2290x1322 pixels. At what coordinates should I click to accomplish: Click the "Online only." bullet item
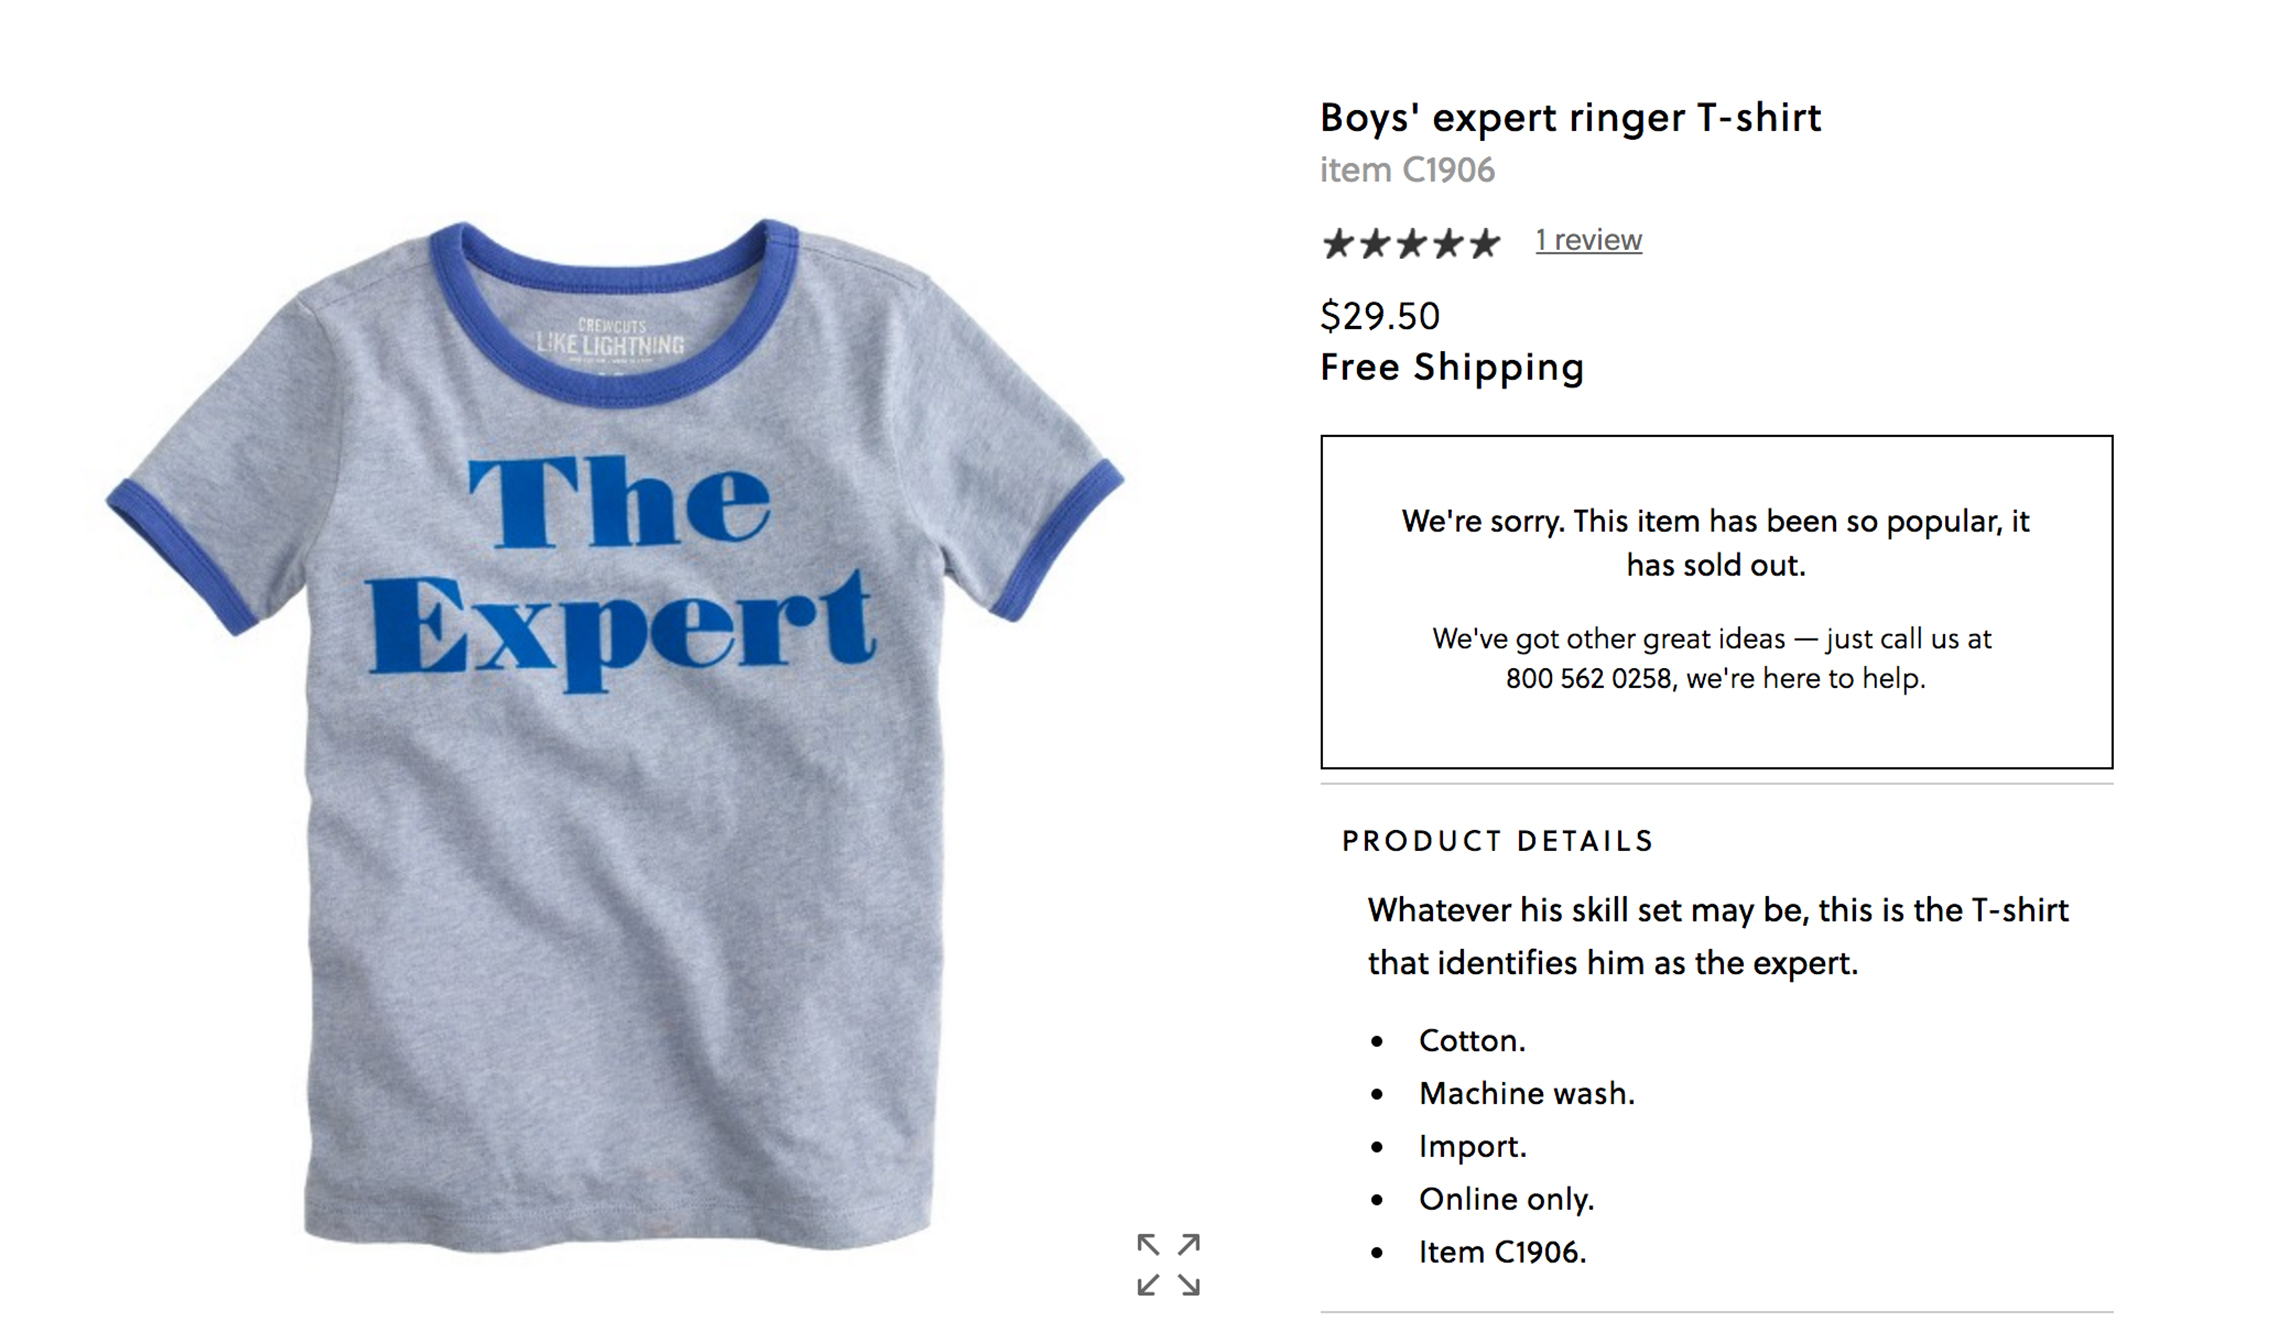[1506, 1199]
